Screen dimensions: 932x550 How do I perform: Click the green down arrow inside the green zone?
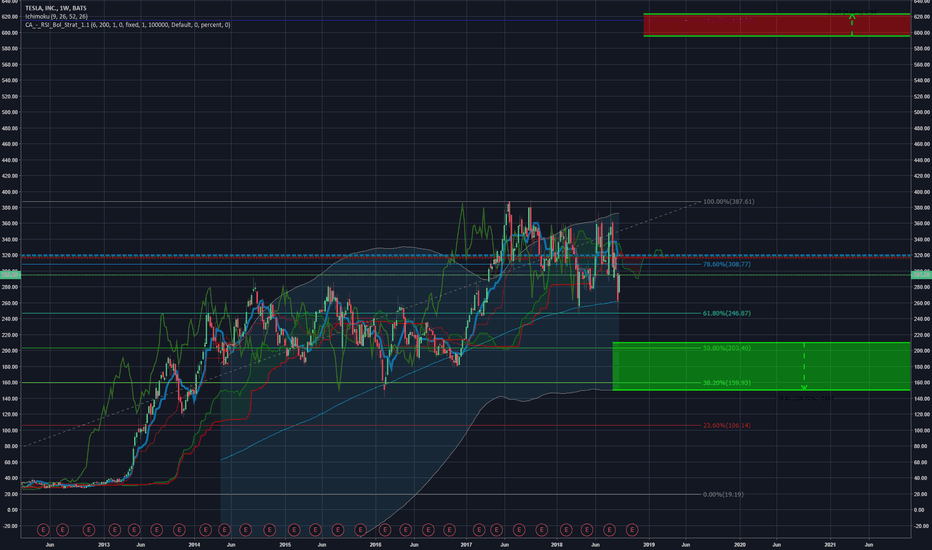[x=804, y=366]
